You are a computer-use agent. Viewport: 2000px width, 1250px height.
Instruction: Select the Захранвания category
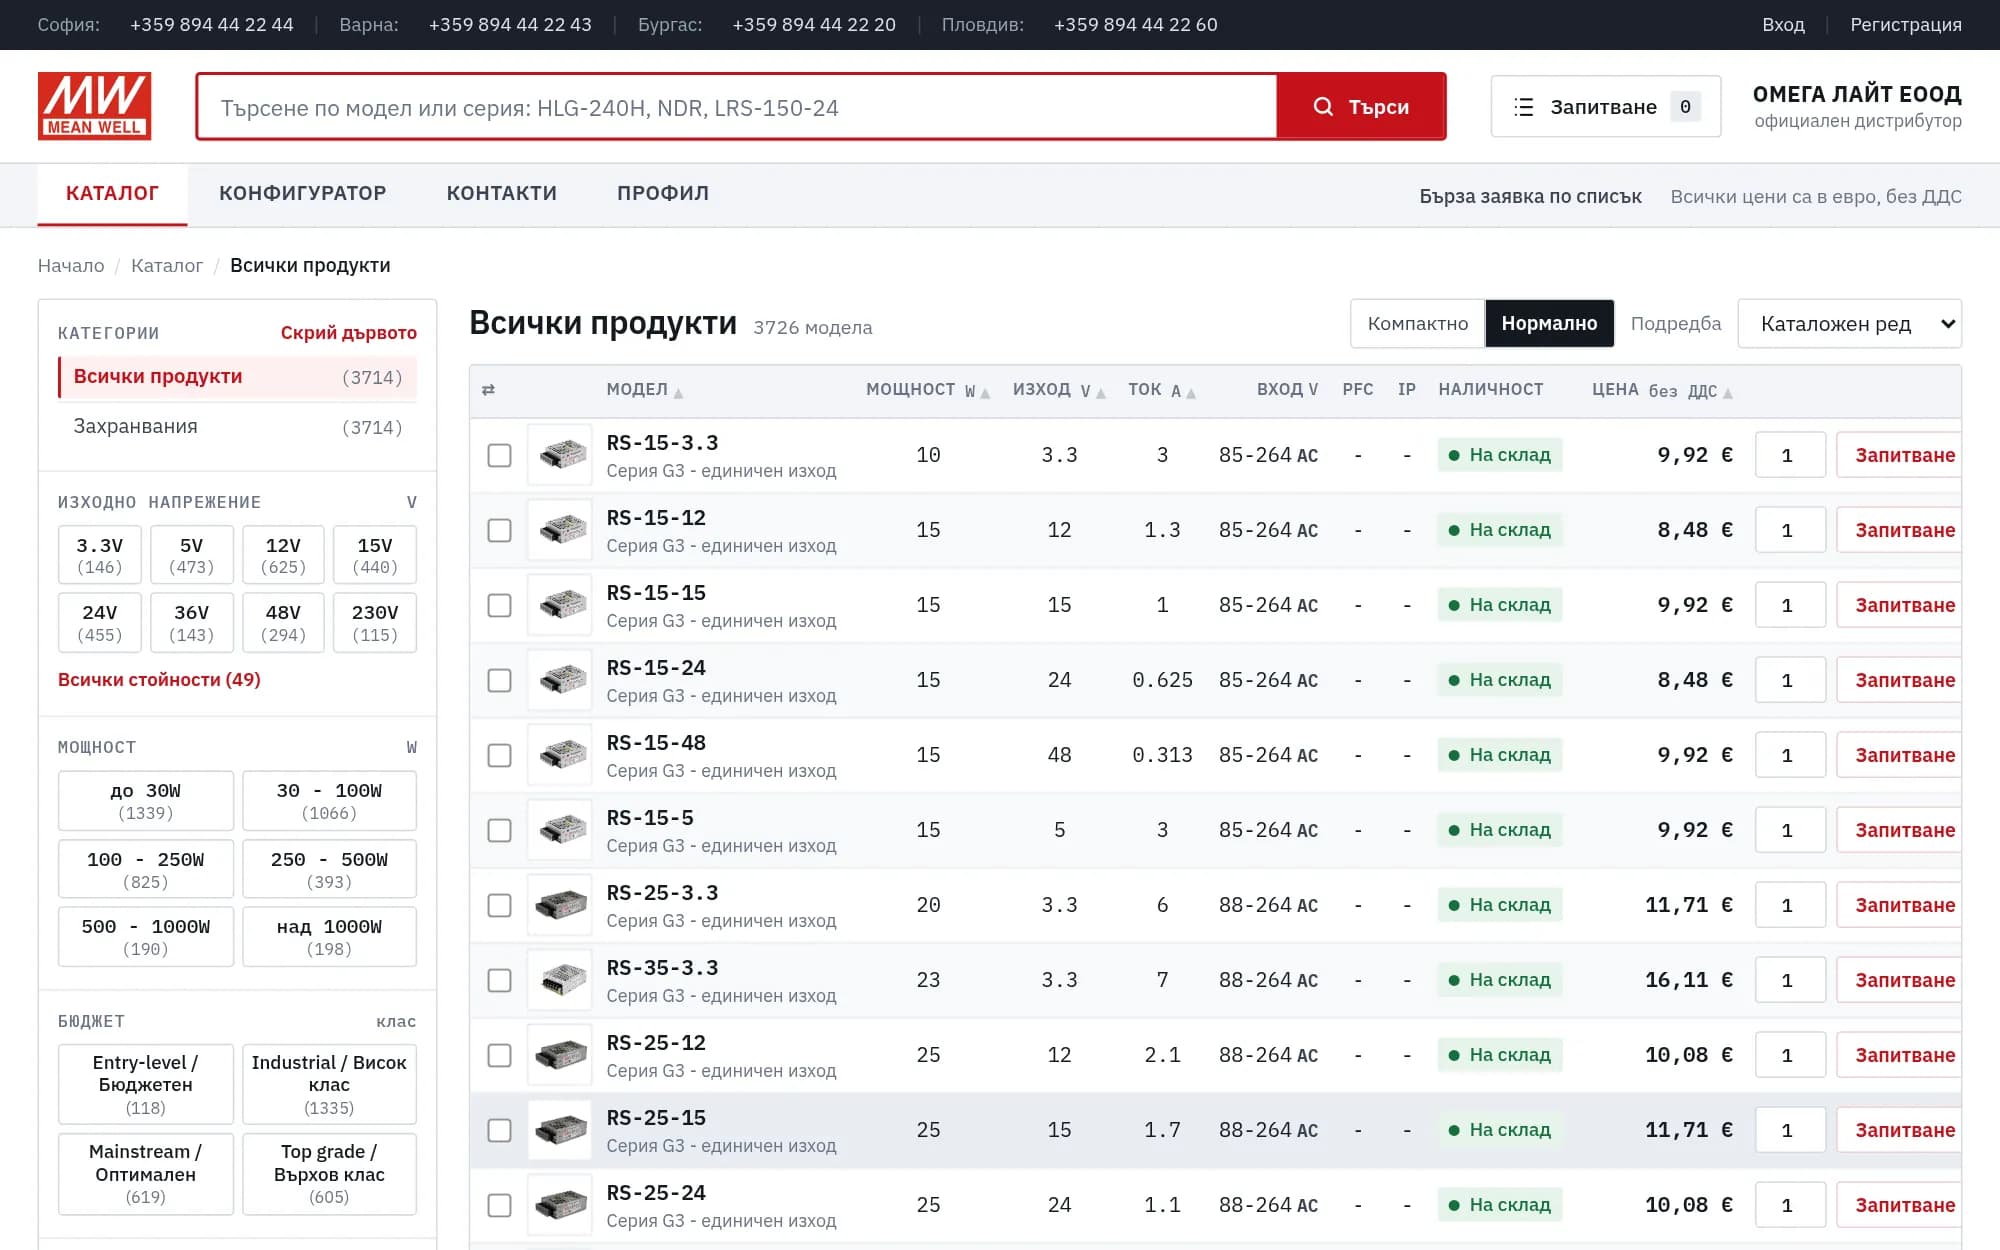coord(237,427)
